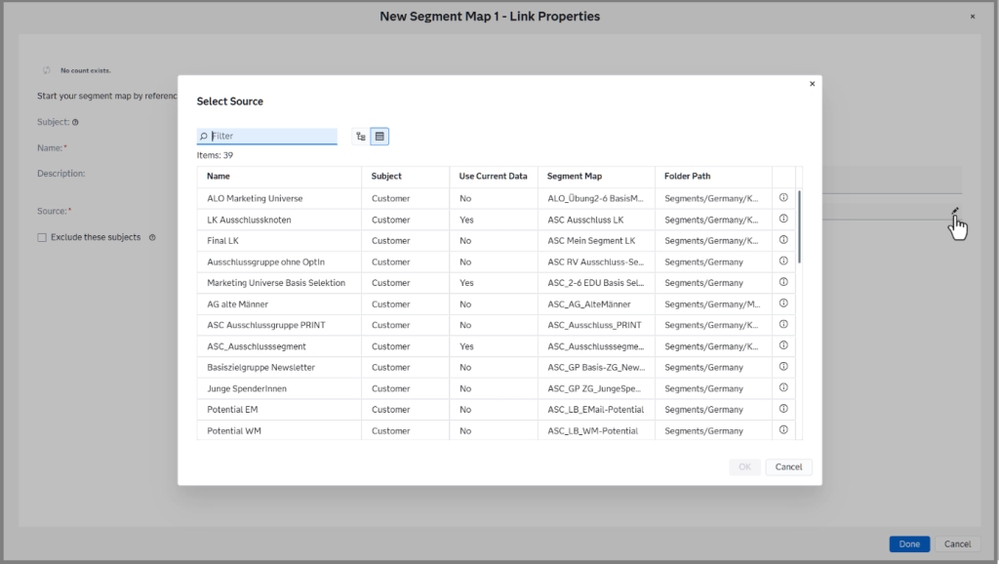999x564 pixels.
Task: Open info for Basiszielgruppe Newsletter row
Action: [784, 366]
